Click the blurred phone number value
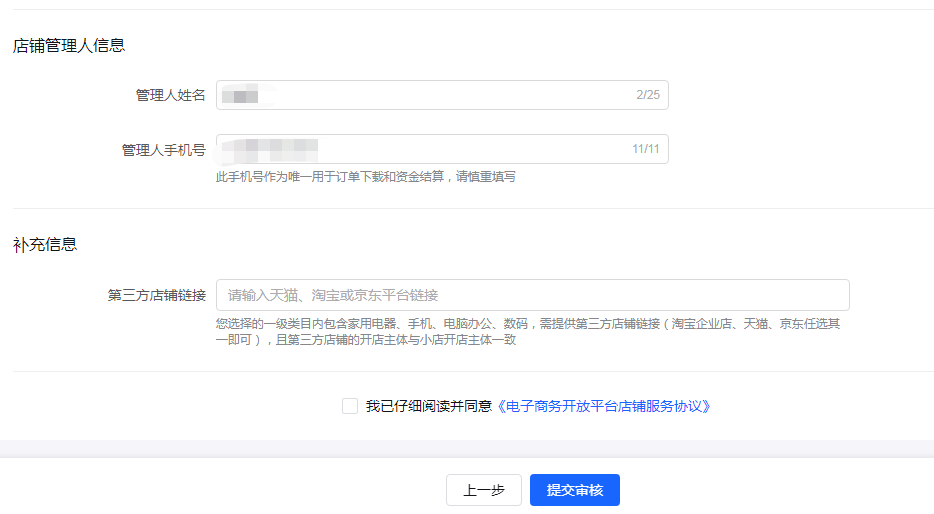The image size is (934, 514). tap(270, 149)
